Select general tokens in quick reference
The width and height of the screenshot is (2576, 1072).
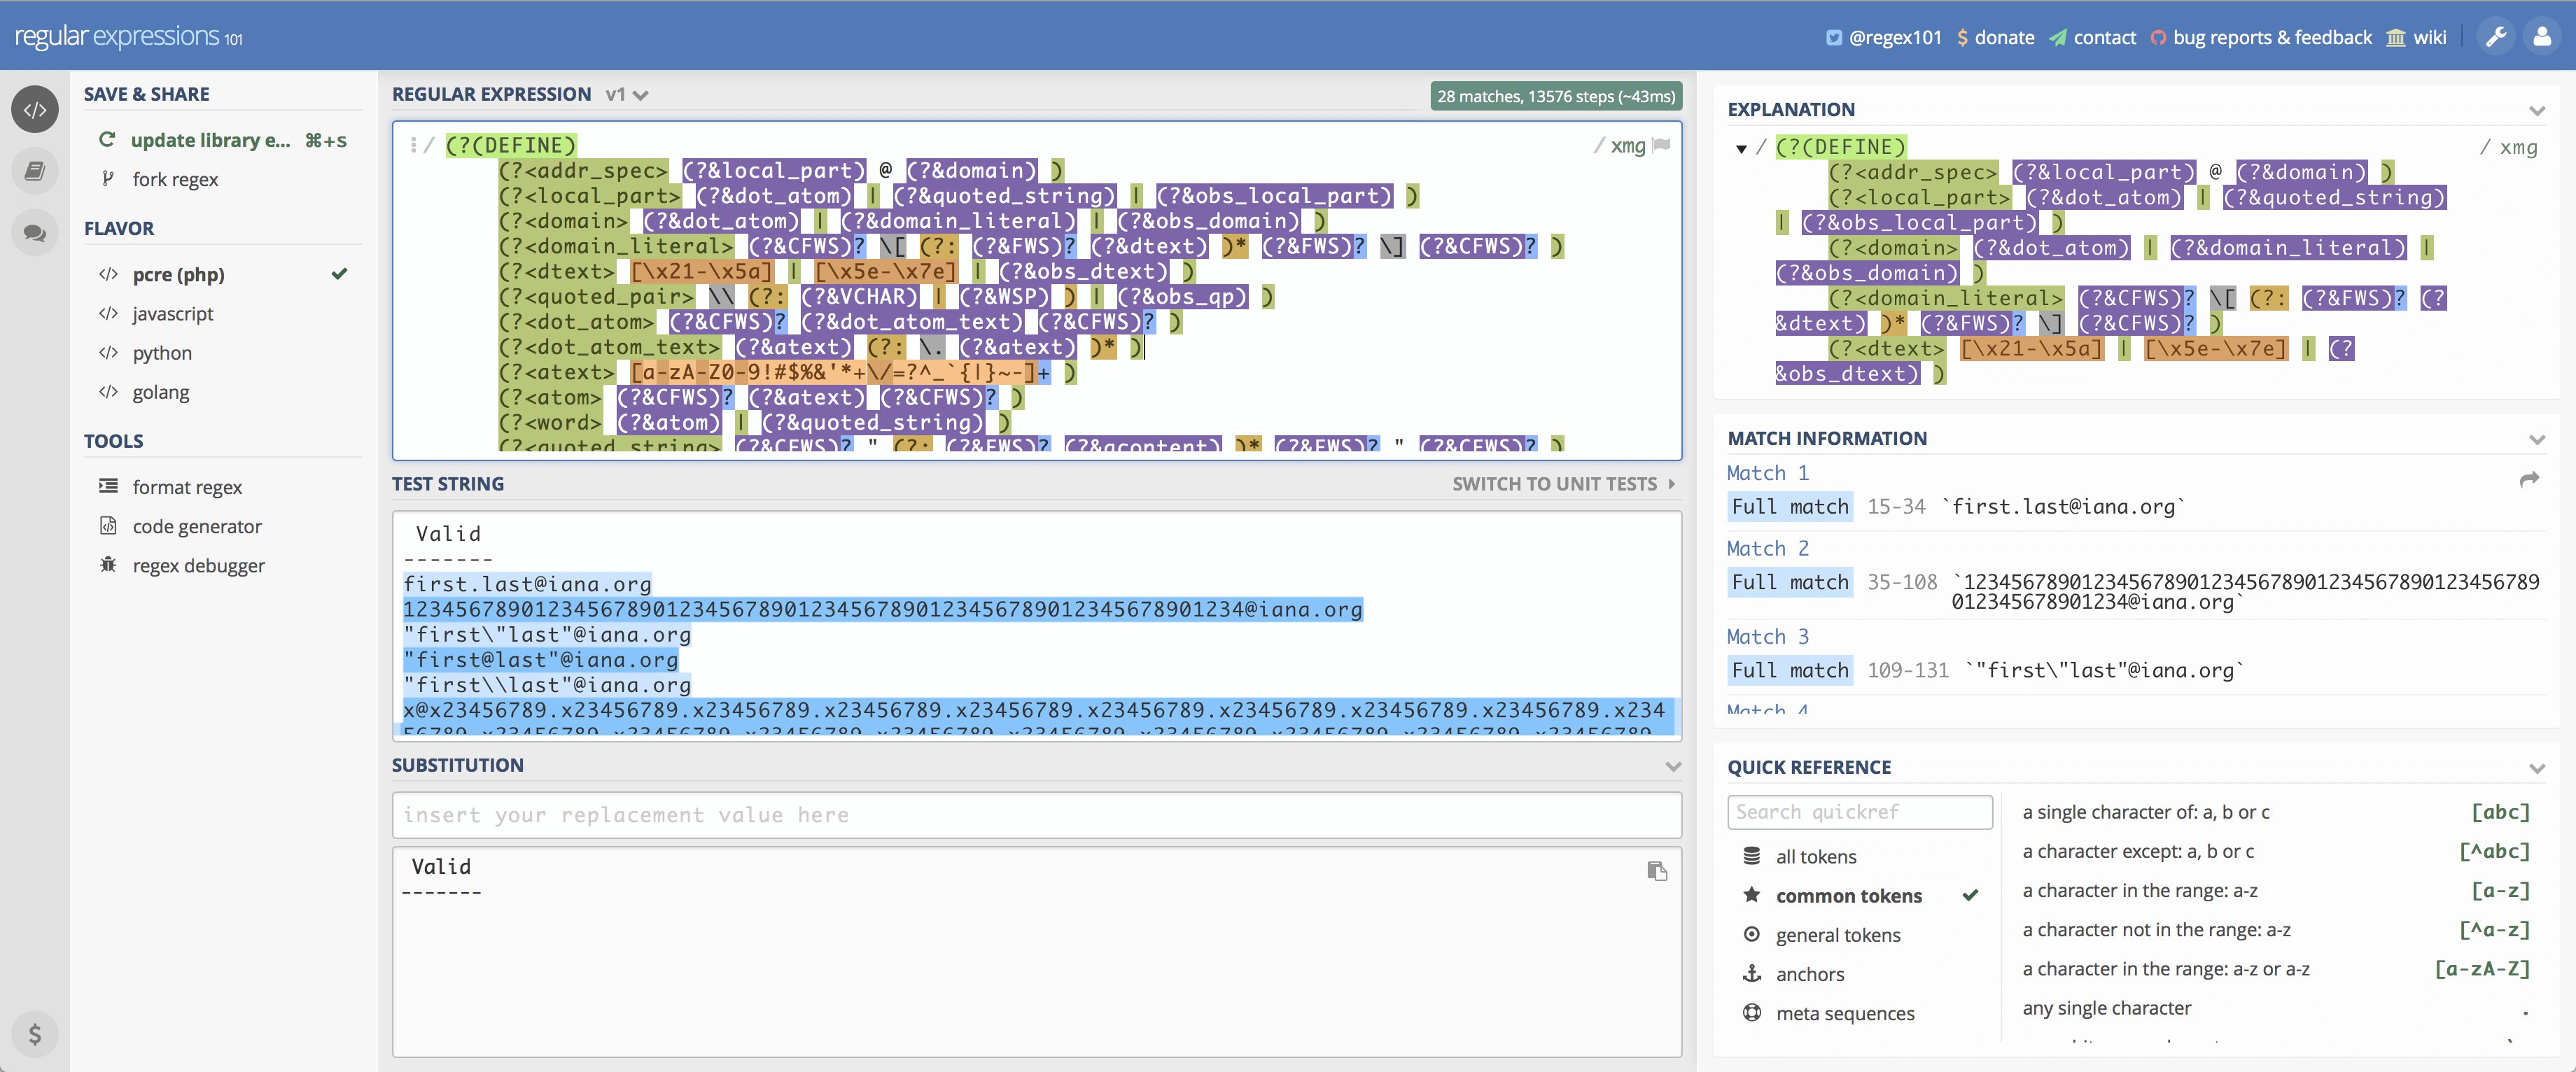pyautogui.click(x=1837, y=935)
